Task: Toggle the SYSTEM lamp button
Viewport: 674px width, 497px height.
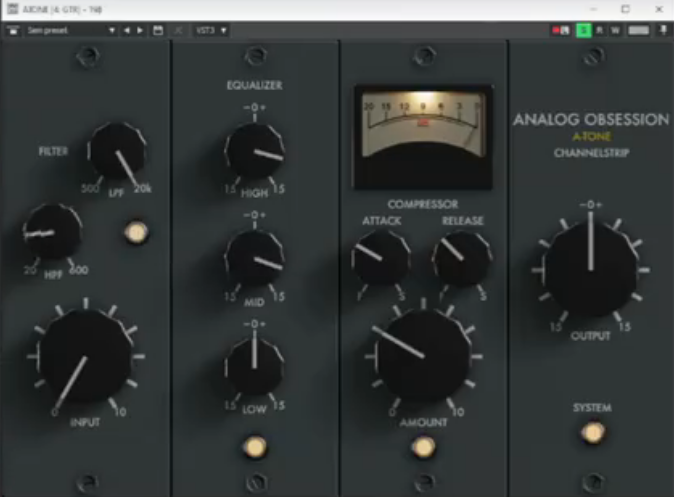Action: (593, 433)
